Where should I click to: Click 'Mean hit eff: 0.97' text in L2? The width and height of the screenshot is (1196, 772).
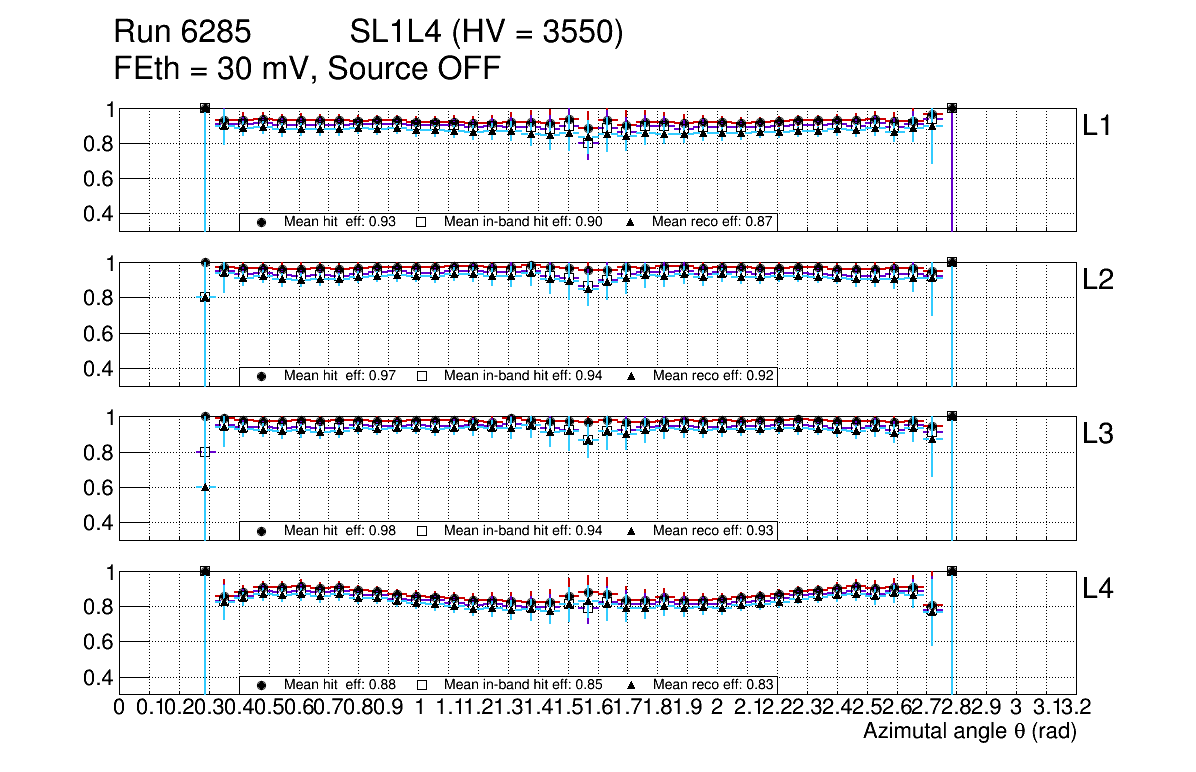tap(340, 376)
